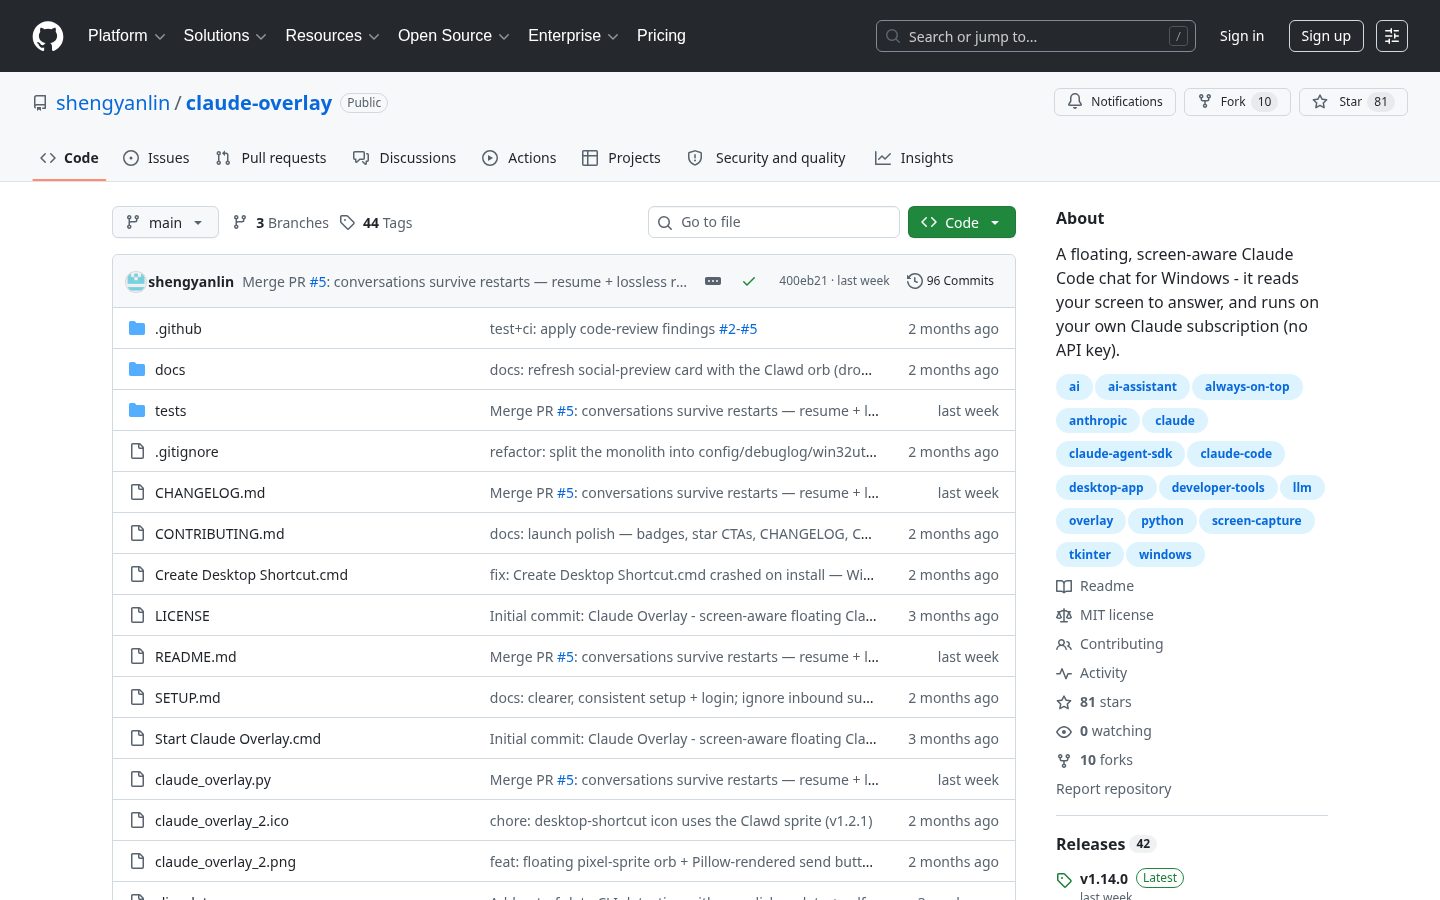This screenshot has height=900, width=1440.
Task: Switch to the Code tab
Action: [x=69, y=158]
